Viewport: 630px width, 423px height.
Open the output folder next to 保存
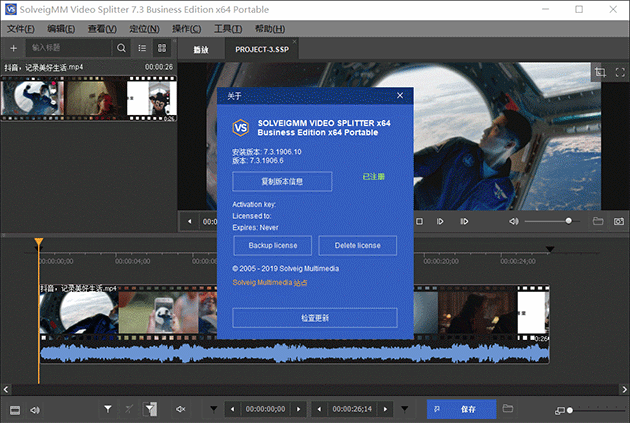click(508, 409)
